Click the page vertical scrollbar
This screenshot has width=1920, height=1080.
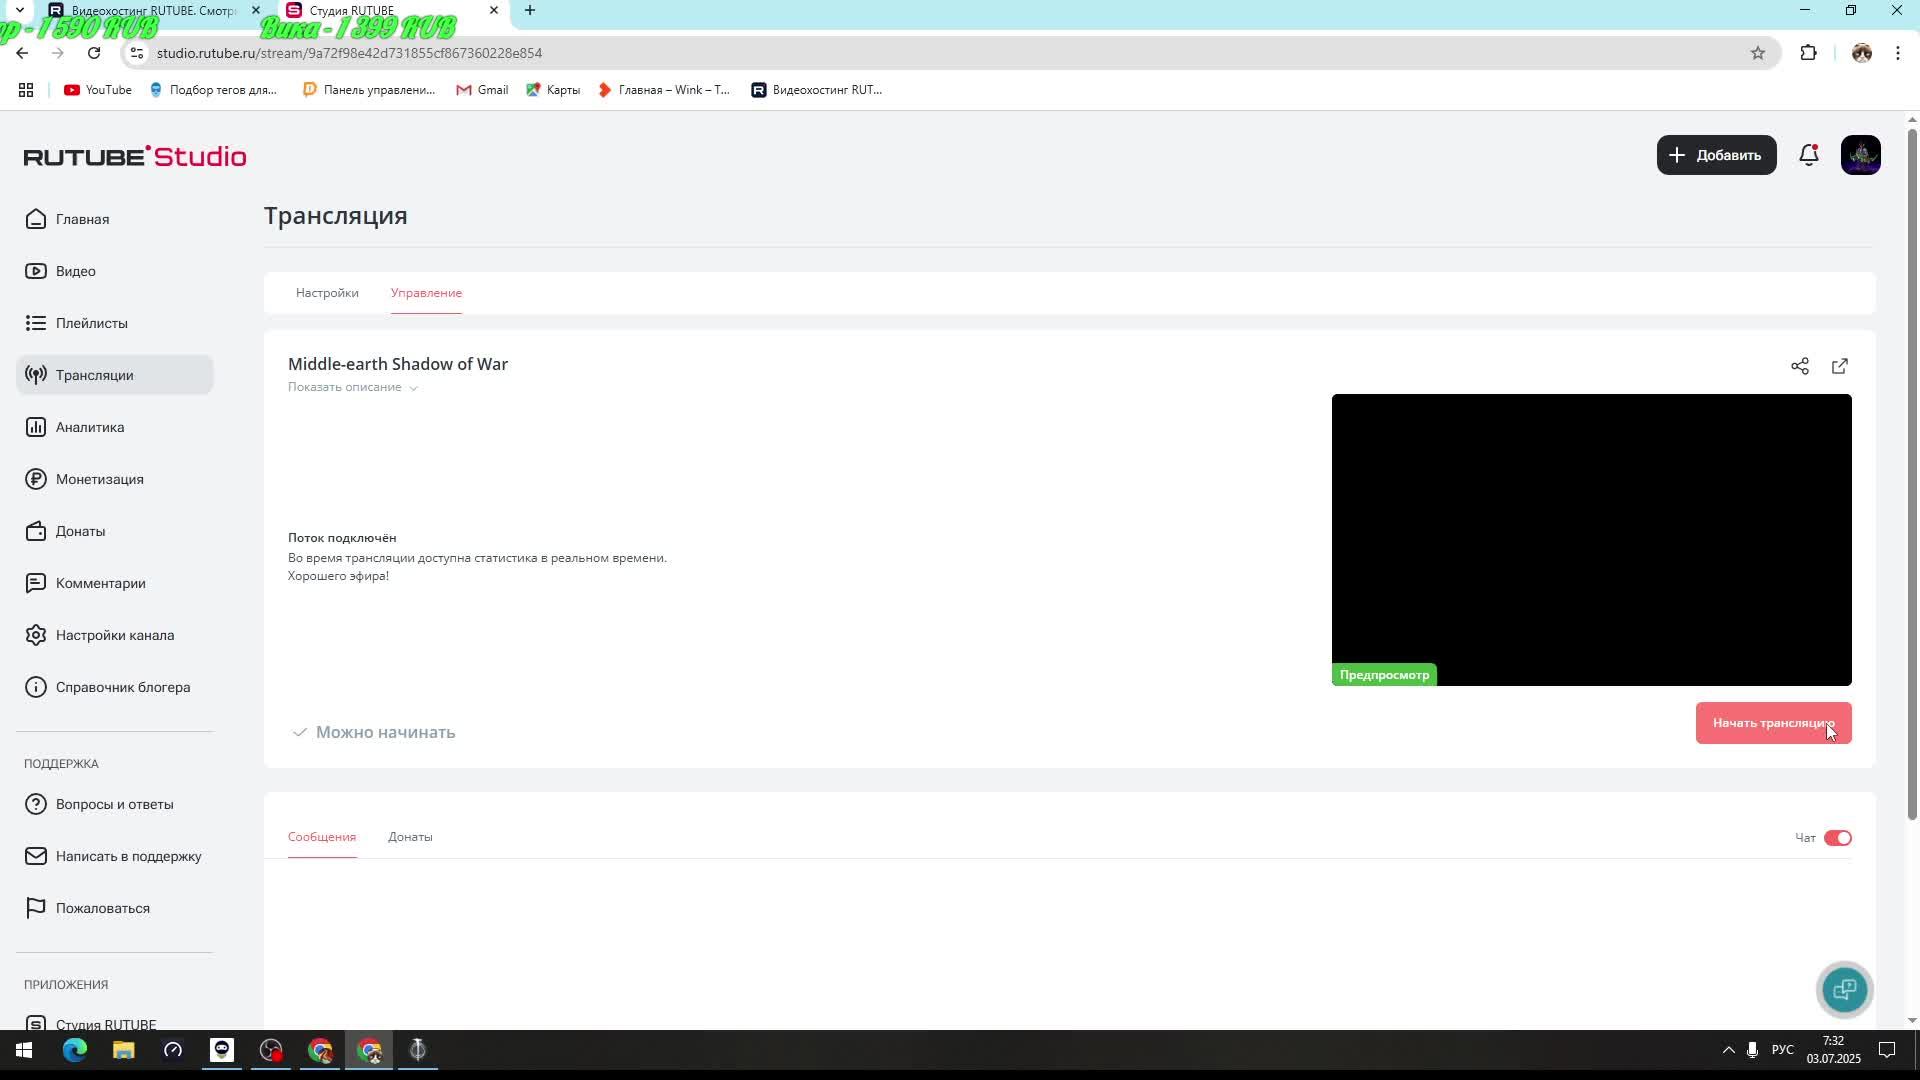click(x=1912, y=470)
